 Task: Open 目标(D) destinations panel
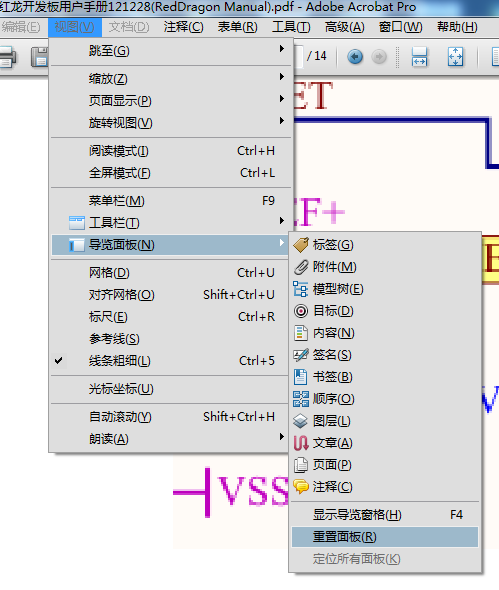pyautogui.click(x=385, y=311)
